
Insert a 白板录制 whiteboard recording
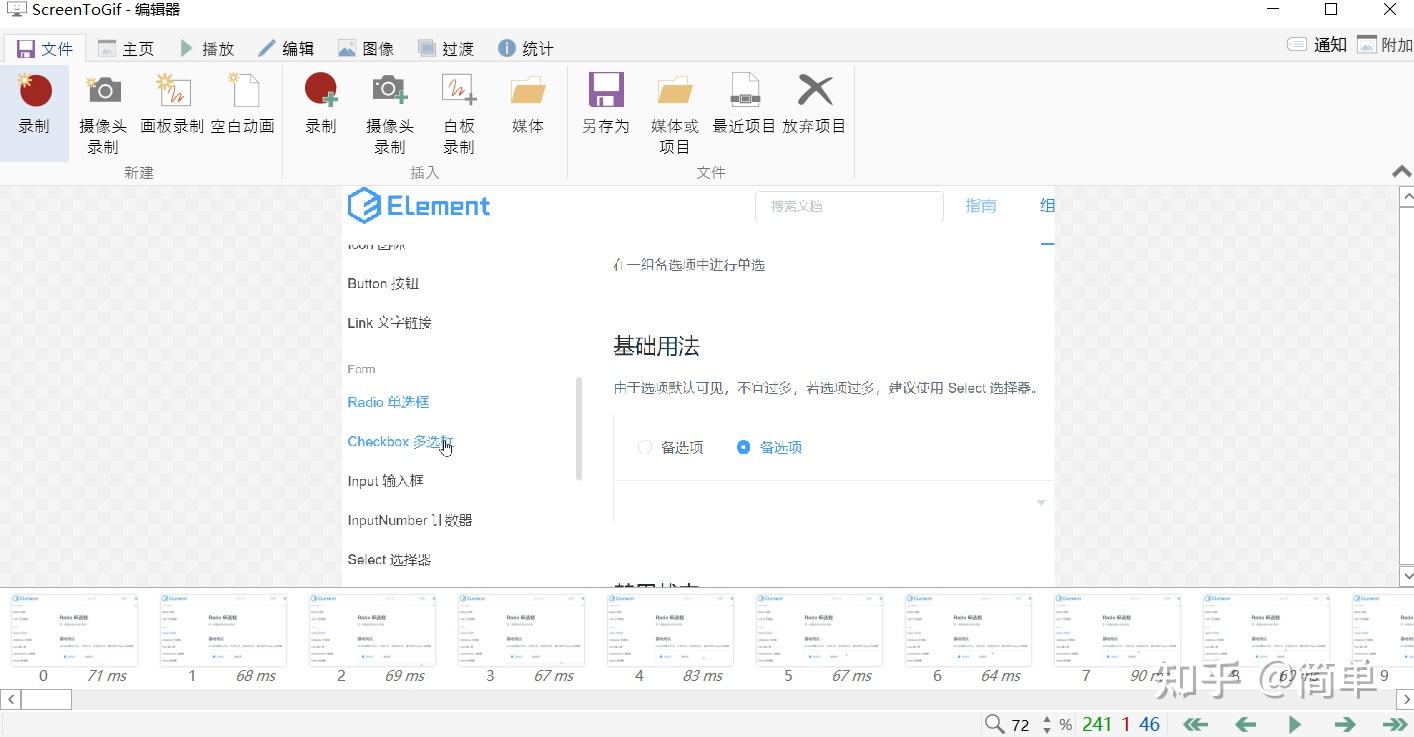pos(459,113)
